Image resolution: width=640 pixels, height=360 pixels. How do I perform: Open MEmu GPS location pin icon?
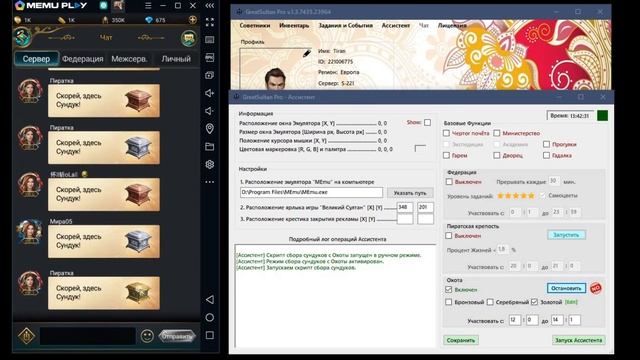[x=210, y=129]
